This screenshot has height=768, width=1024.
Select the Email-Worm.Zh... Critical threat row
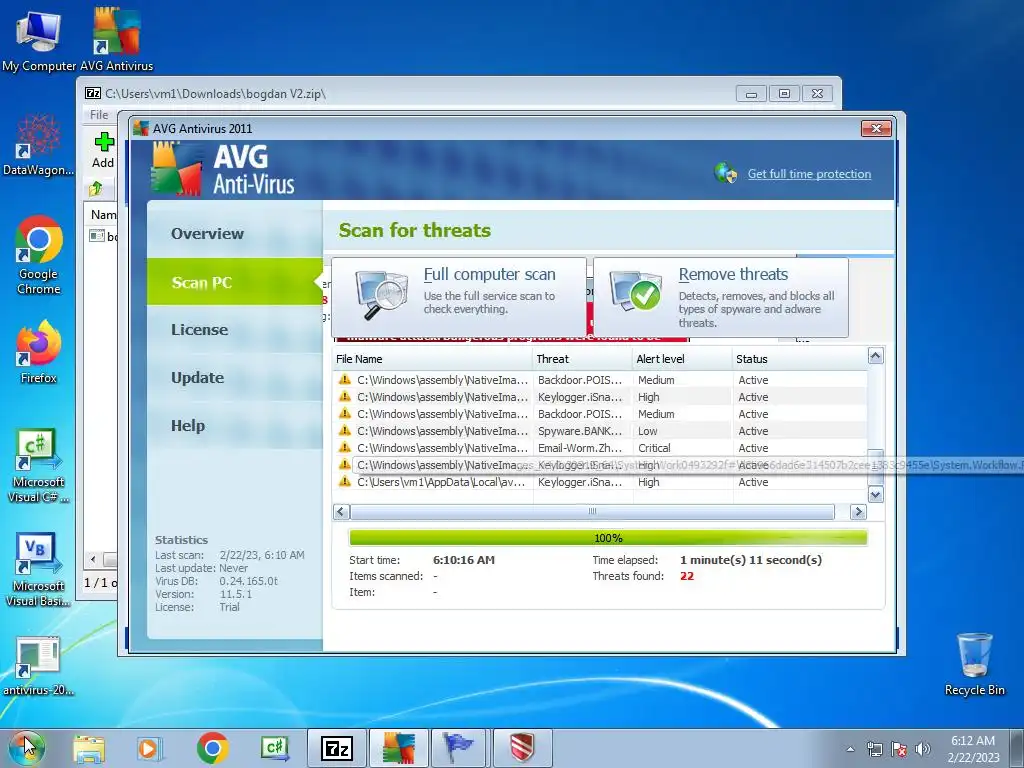[600, 448]
